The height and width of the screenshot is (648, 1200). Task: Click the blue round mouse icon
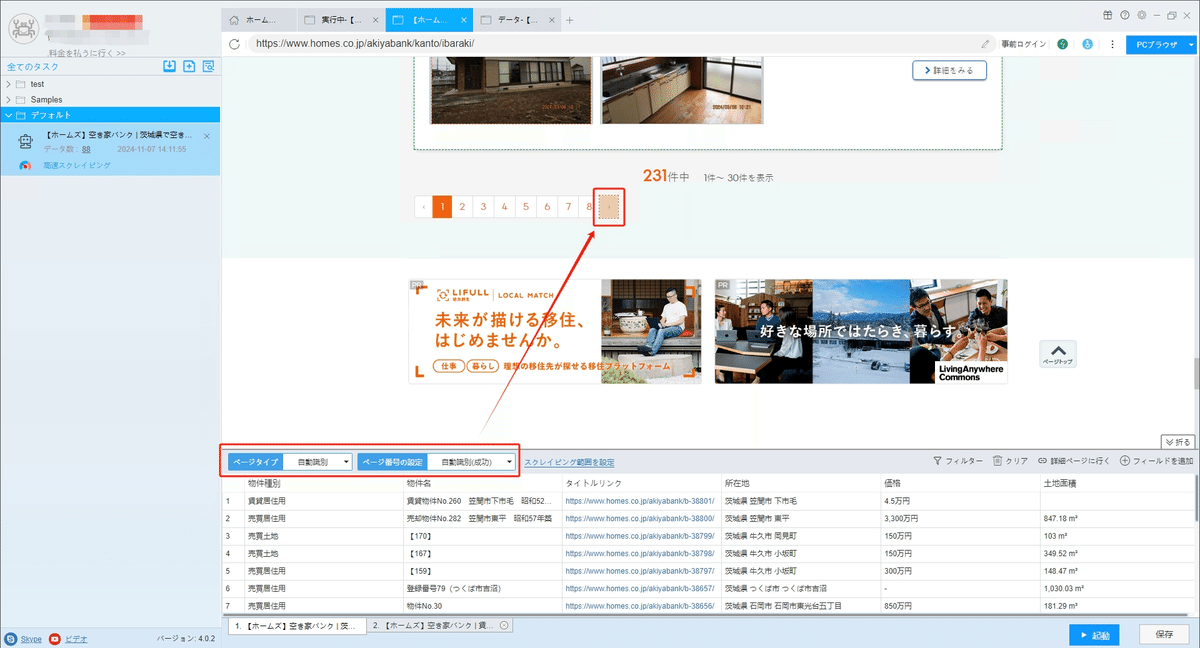point(1087,44)
